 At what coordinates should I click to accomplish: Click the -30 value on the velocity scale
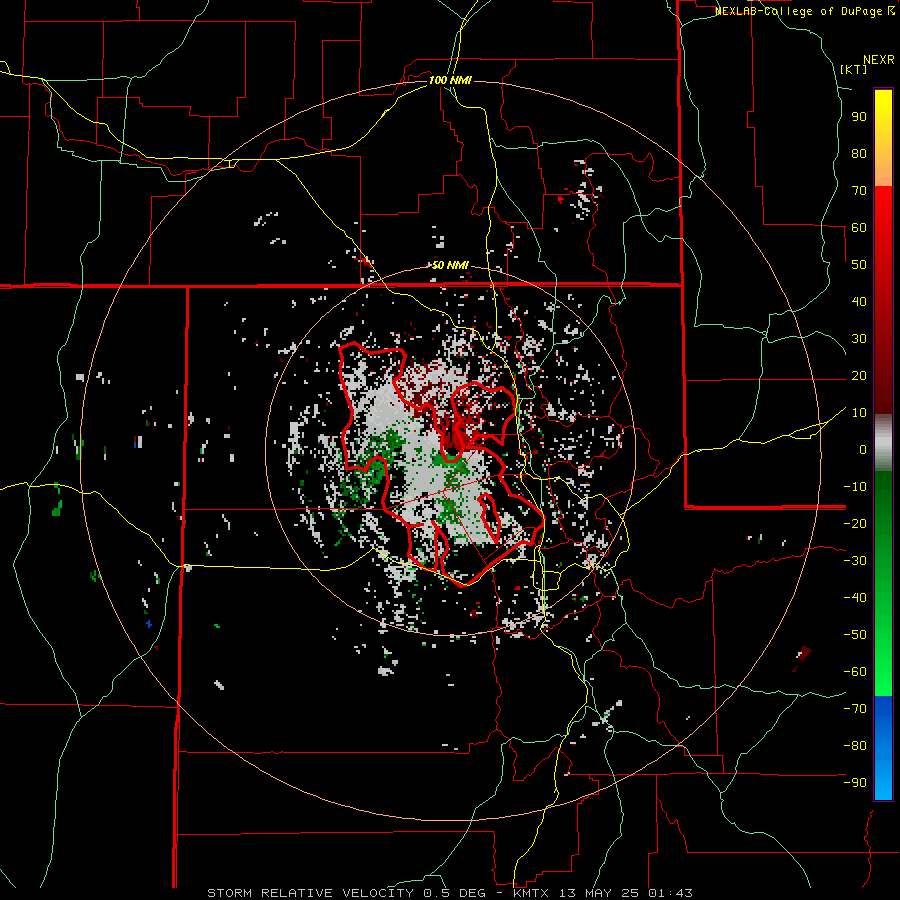(x=855, y=561)
